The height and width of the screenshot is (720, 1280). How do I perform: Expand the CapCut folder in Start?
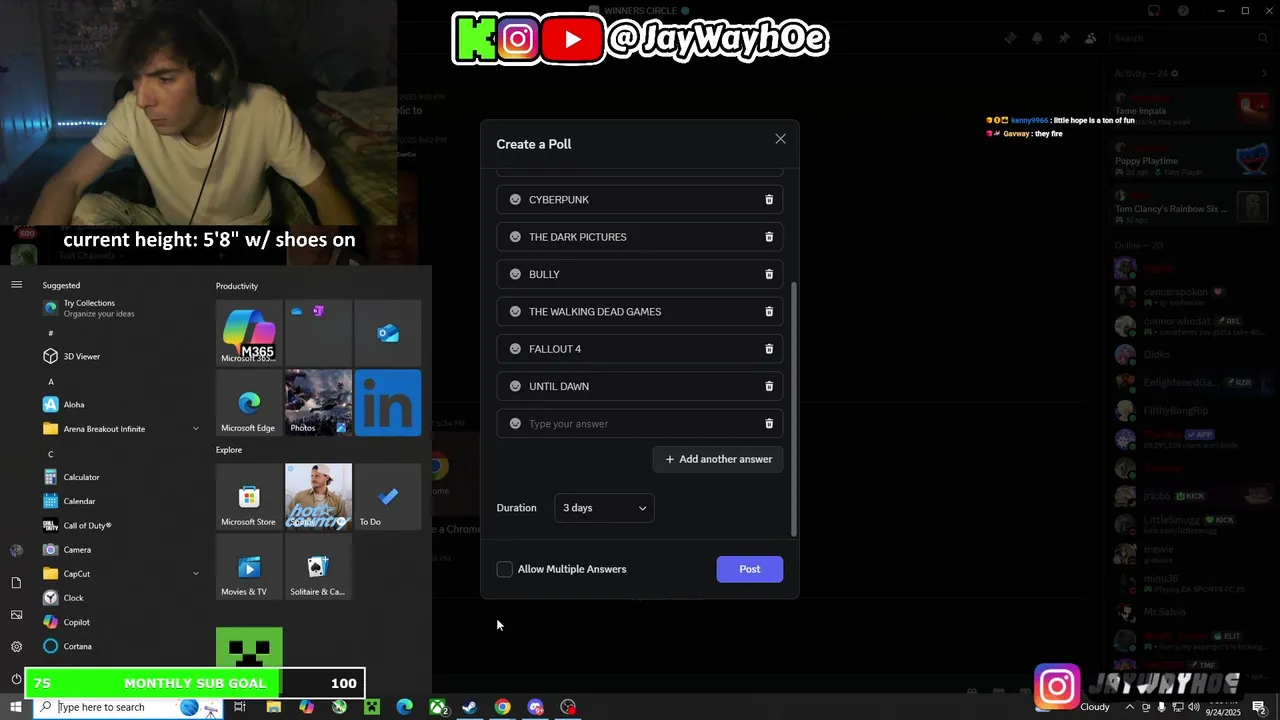195,574
